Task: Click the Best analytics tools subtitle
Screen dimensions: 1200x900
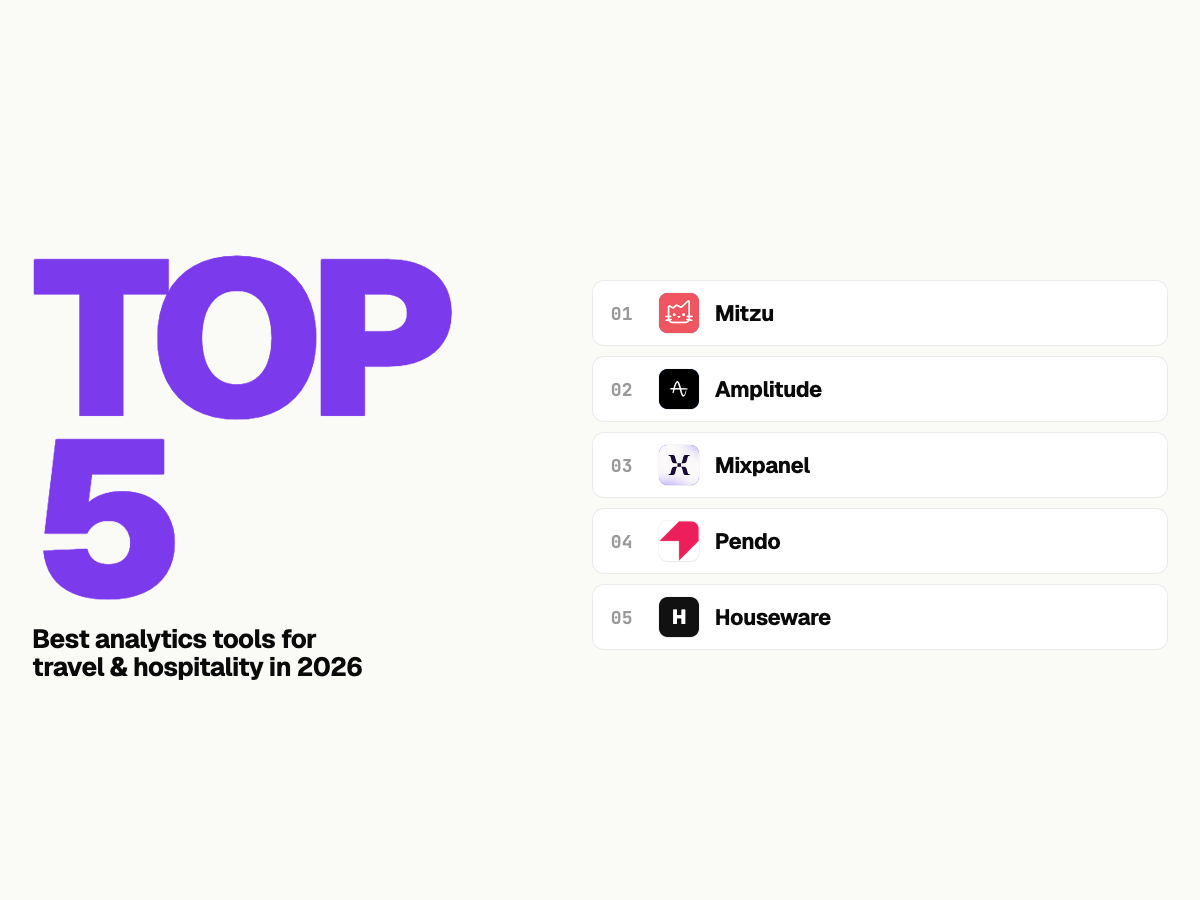Action: (197, 653)
